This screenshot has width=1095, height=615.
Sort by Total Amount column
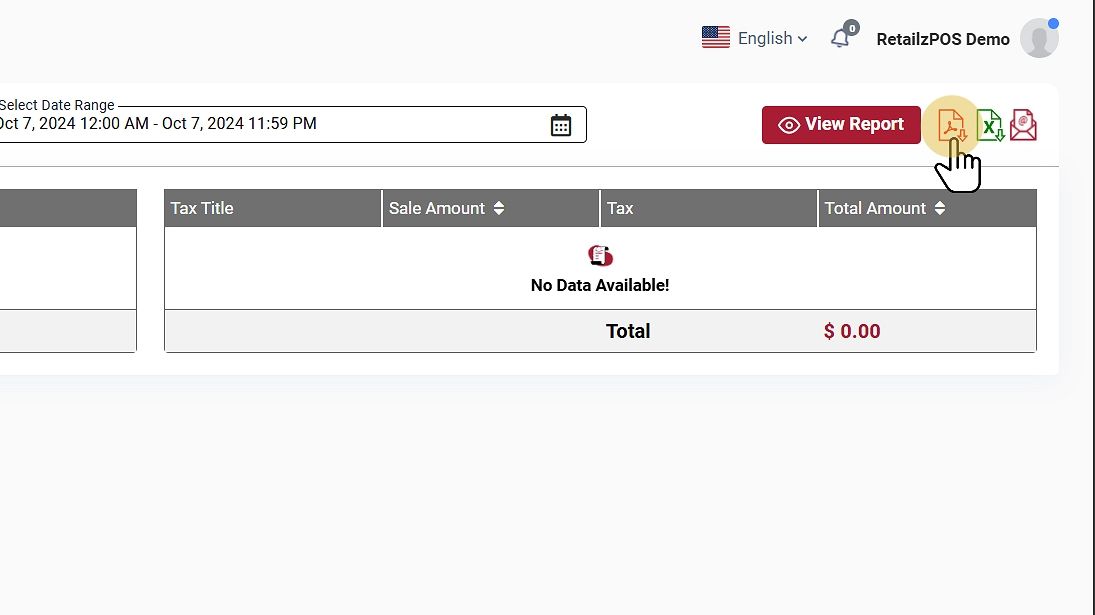[939, 208]
